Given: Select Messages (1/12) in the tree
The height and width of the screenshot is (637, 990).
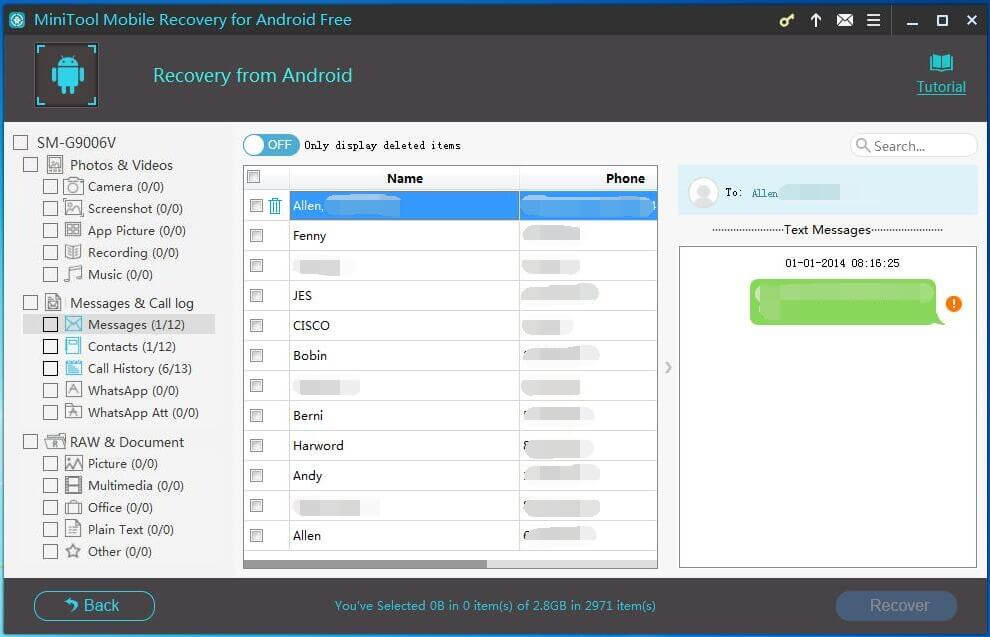Looking at the screenshot, I should click(136, 324).
